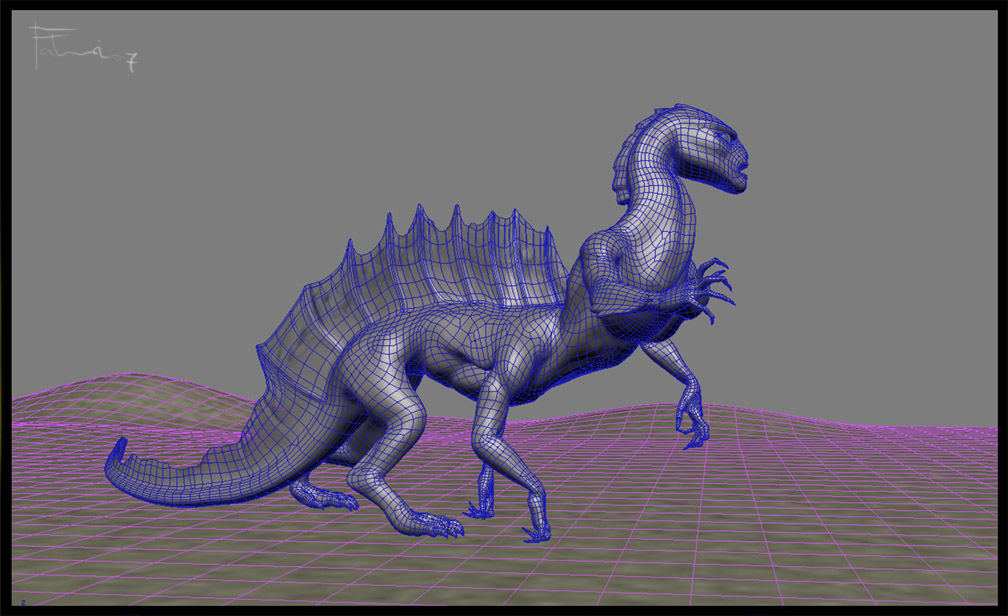Click the axis indicator in viewport corner
Image resolution: width=1008 pixels, height=616 pixels.
click(23, 602)
